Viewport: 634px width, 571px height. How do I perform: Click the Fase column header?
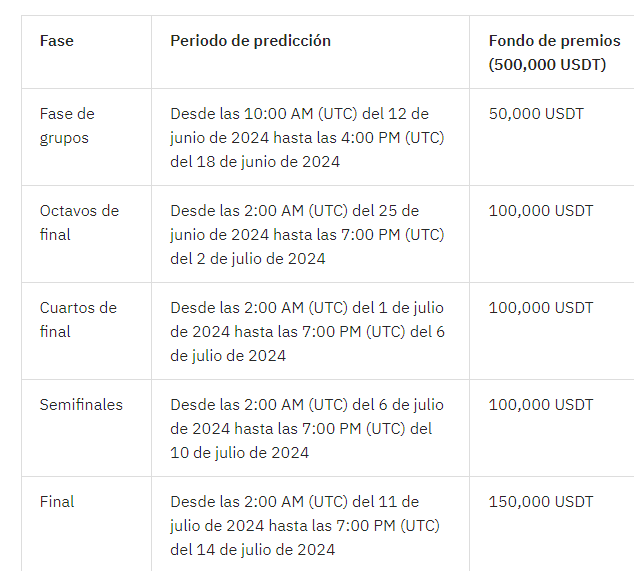click(x=57, y=41)
